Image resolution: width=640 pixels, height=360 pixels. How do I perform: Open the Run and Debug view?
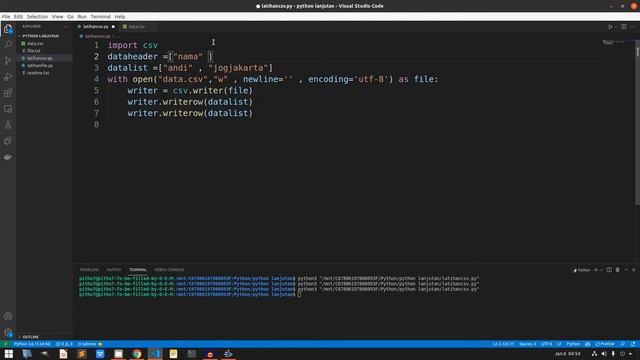coord(8,77)
